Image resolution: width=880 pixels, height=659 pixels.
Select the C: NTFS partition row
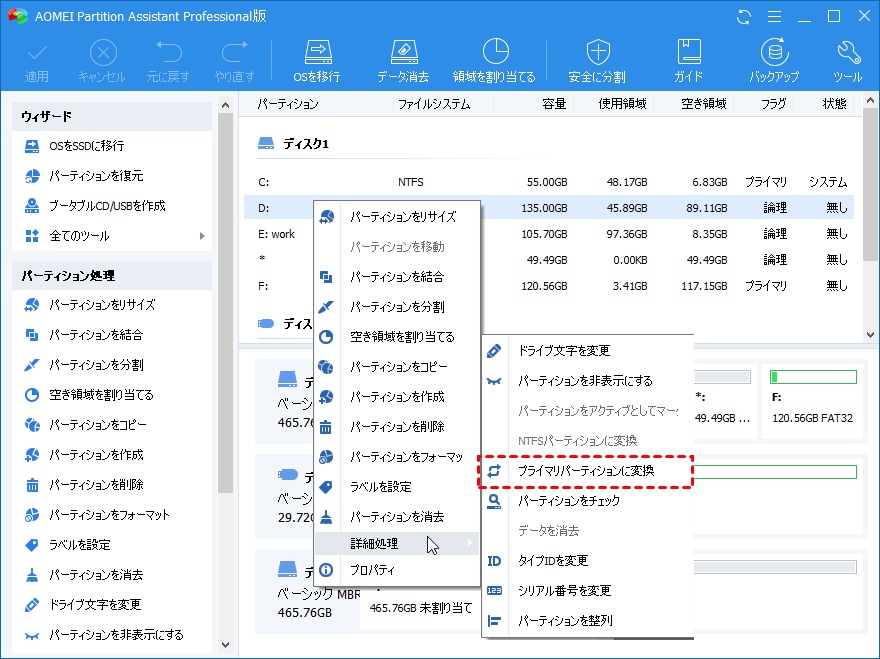click(549, 182)
